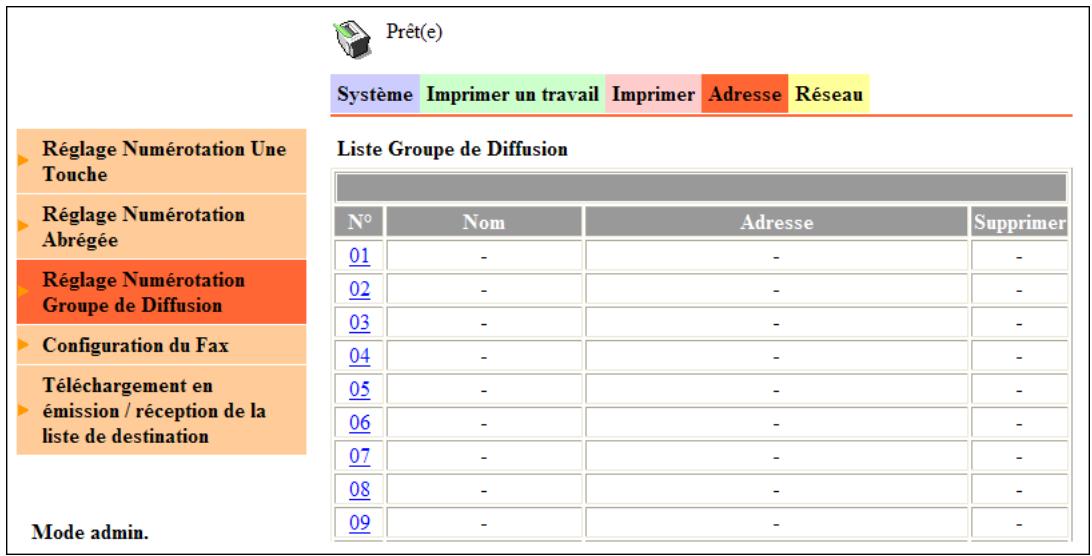The width and height of the screenshot is (1092, 556).
Task: Open group entry link 06
Action: (x=359, y=423)
